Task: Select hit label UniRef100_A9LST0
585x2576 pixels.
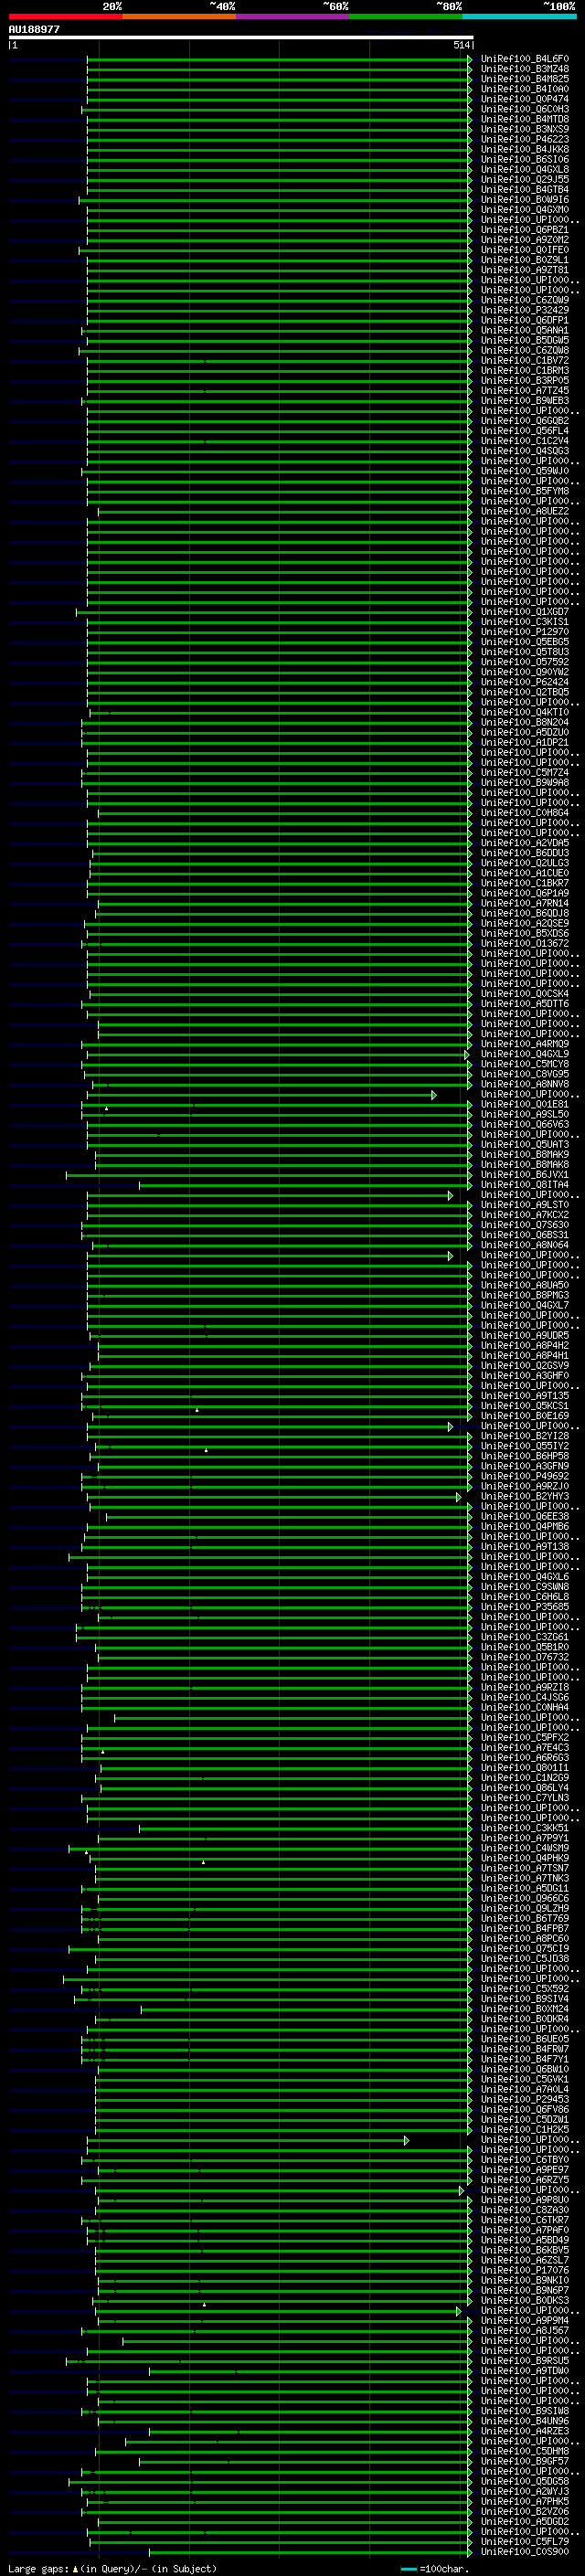Action: coord(524,1205)
